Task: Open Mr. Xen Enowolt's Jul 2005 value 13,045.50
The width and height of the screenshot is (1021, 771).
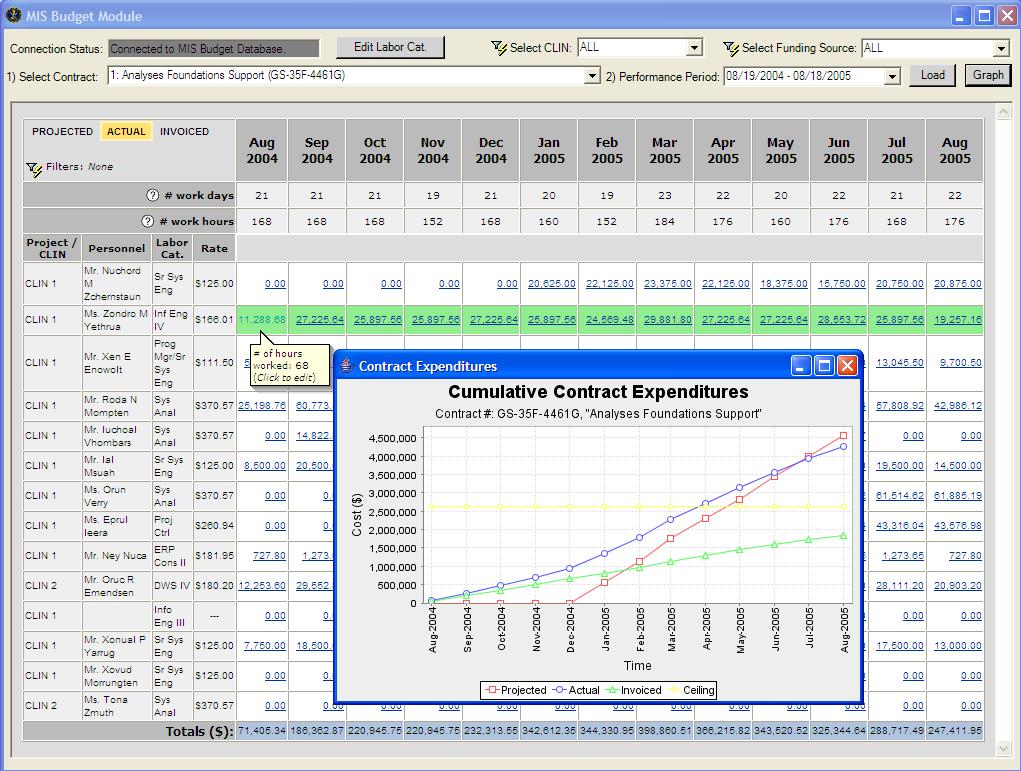Action: 899,363
